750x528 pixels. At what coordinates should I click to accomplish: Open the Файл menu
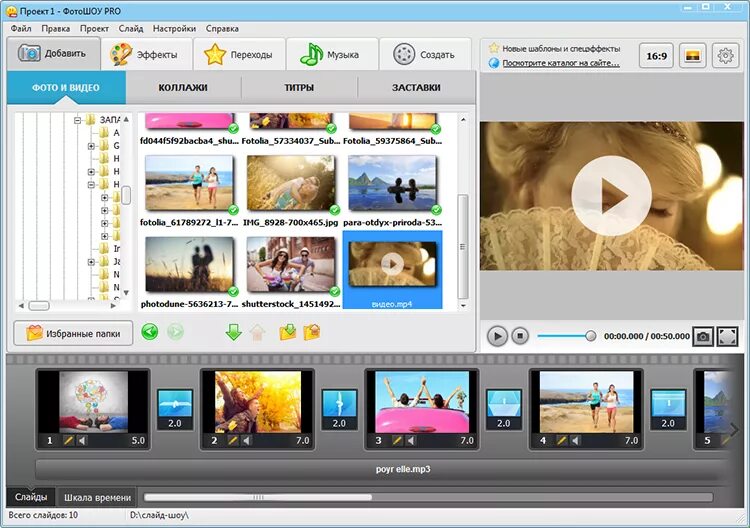[21, 29]
